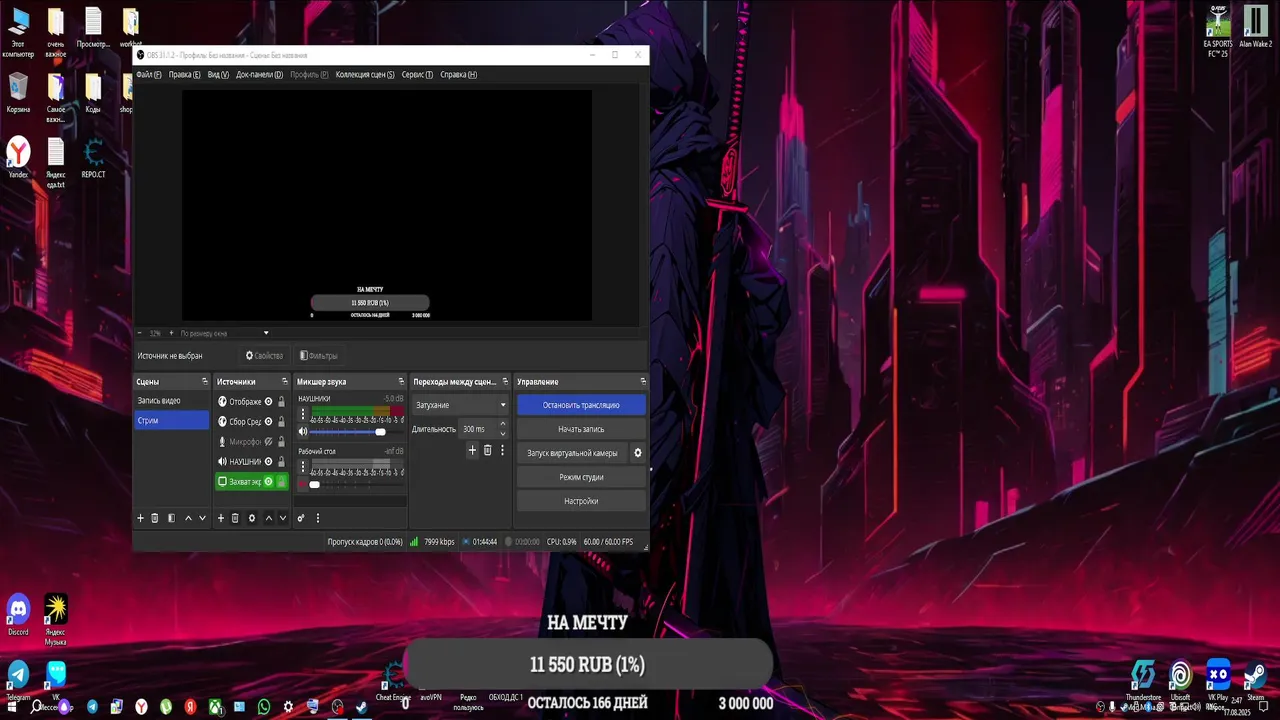Open the Вид menu
1280x720 pixels.
218,75
